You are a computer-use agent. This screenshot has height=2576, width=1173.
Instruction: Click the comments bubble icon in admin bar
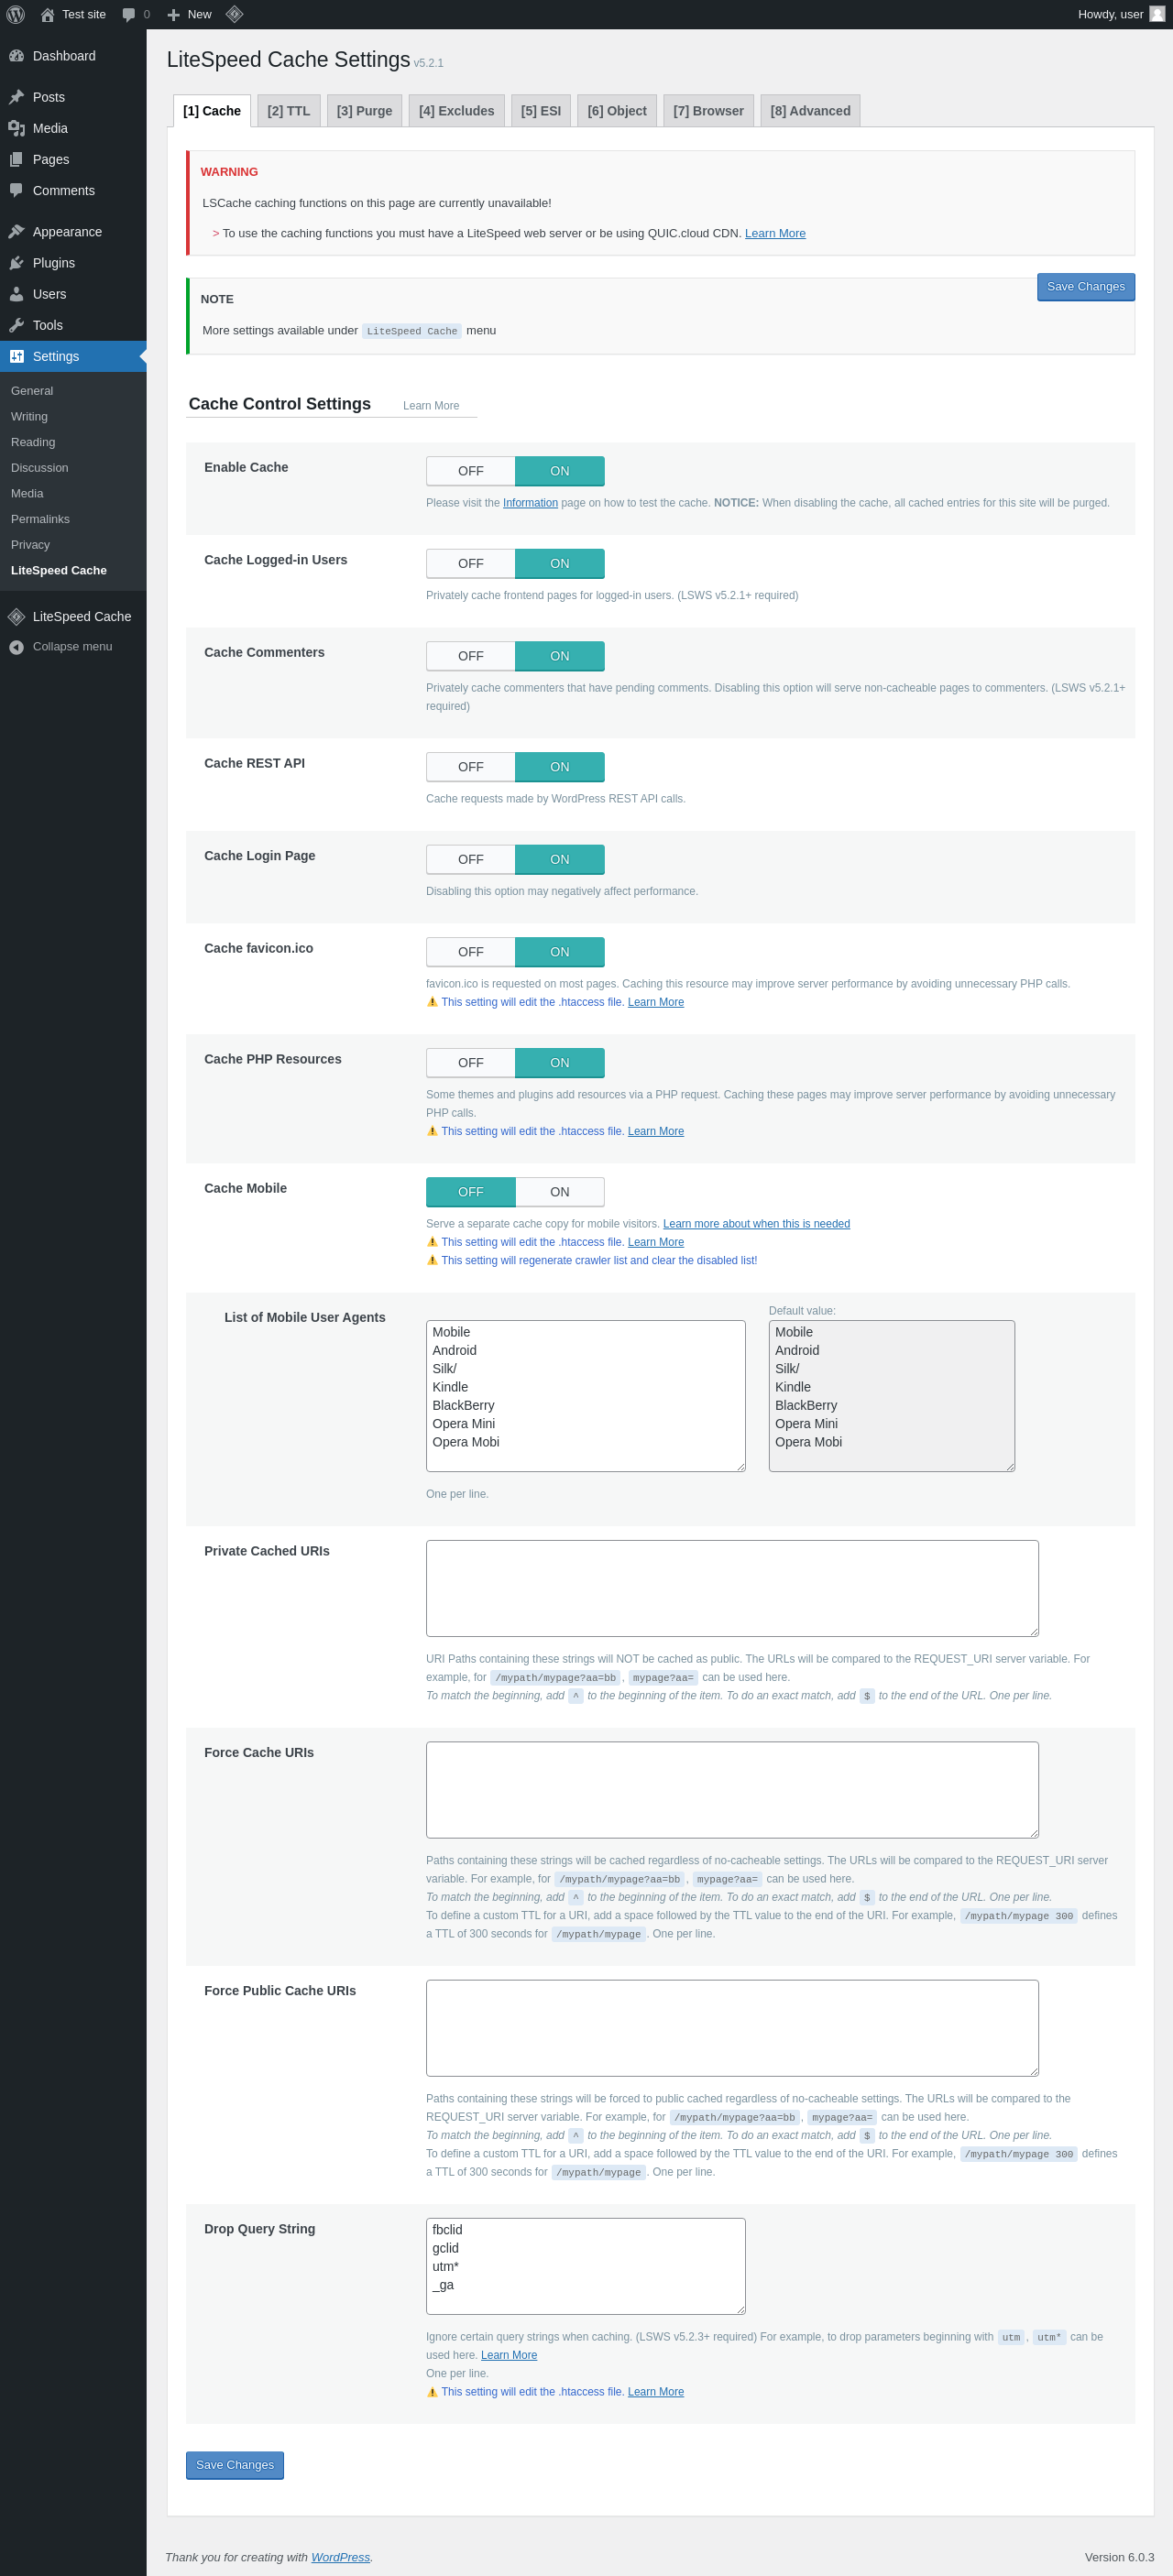point(129,15)
